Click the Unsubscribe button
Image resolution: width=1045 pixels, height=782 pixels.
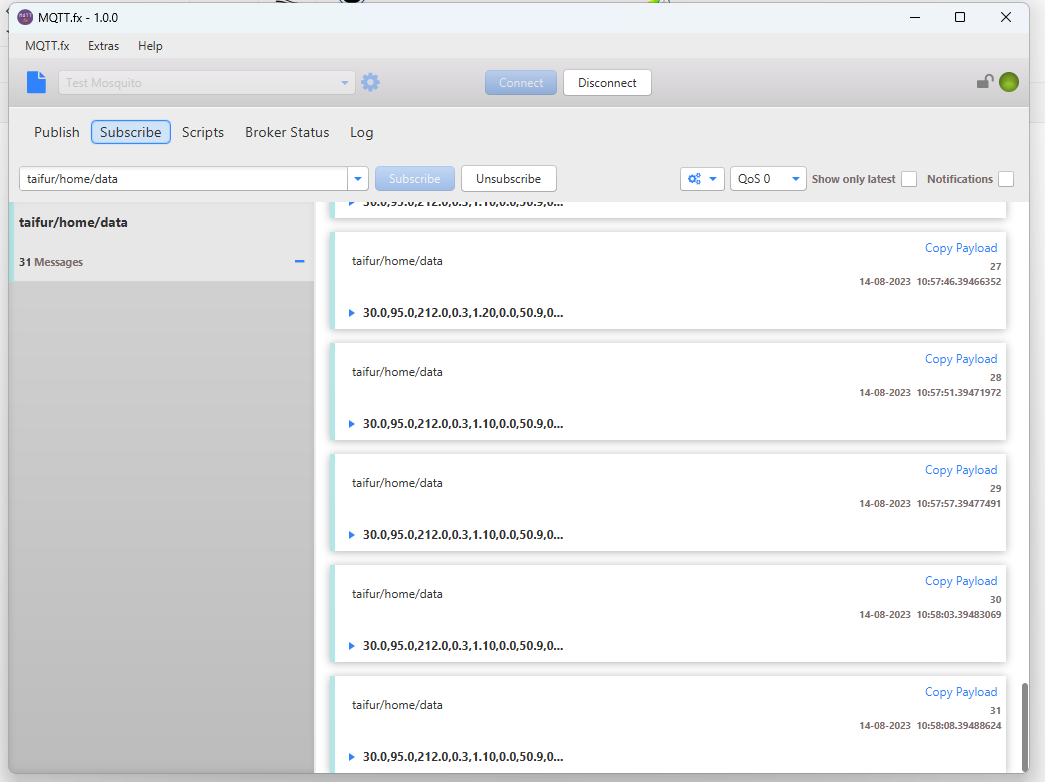pyautogui.click(x=508, y=178)
